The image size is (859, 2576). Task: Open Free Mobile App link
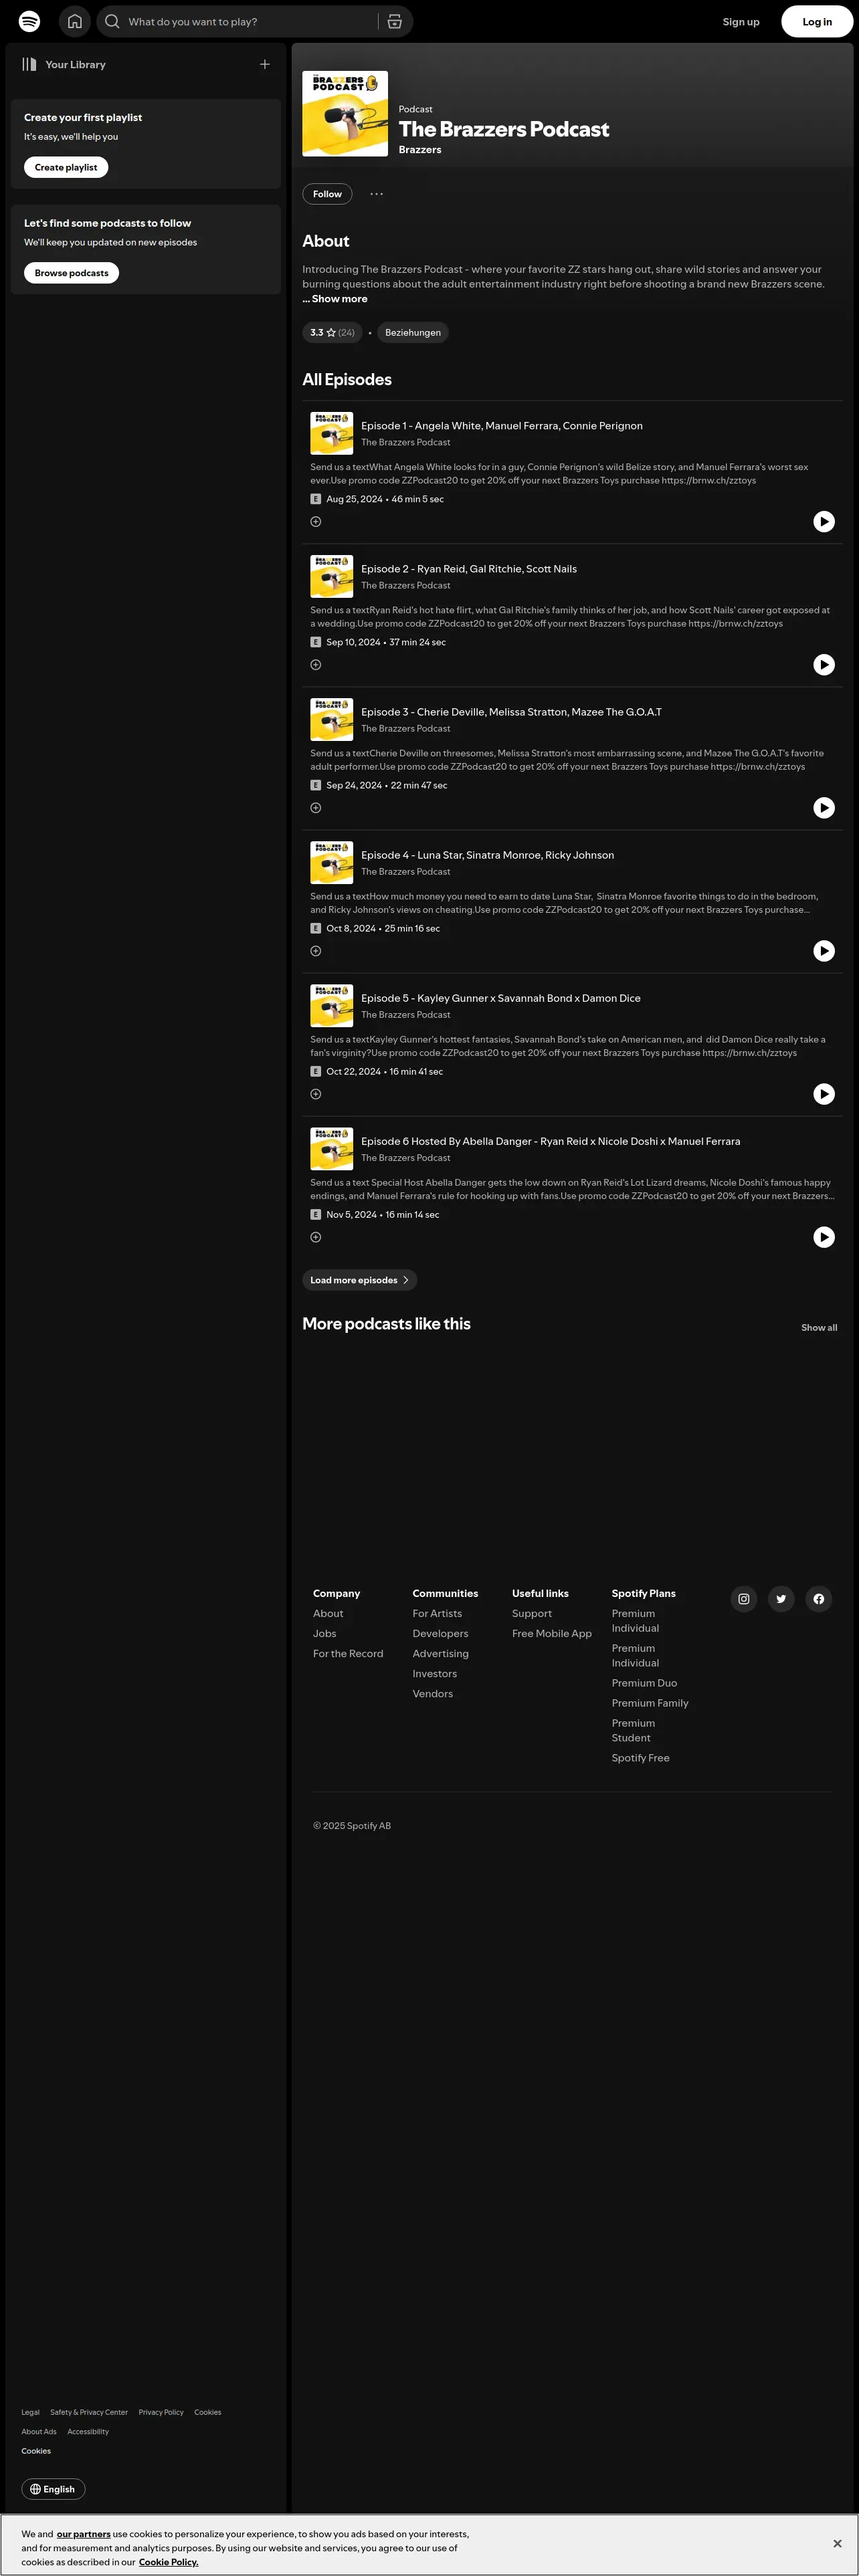point(552,1633)
